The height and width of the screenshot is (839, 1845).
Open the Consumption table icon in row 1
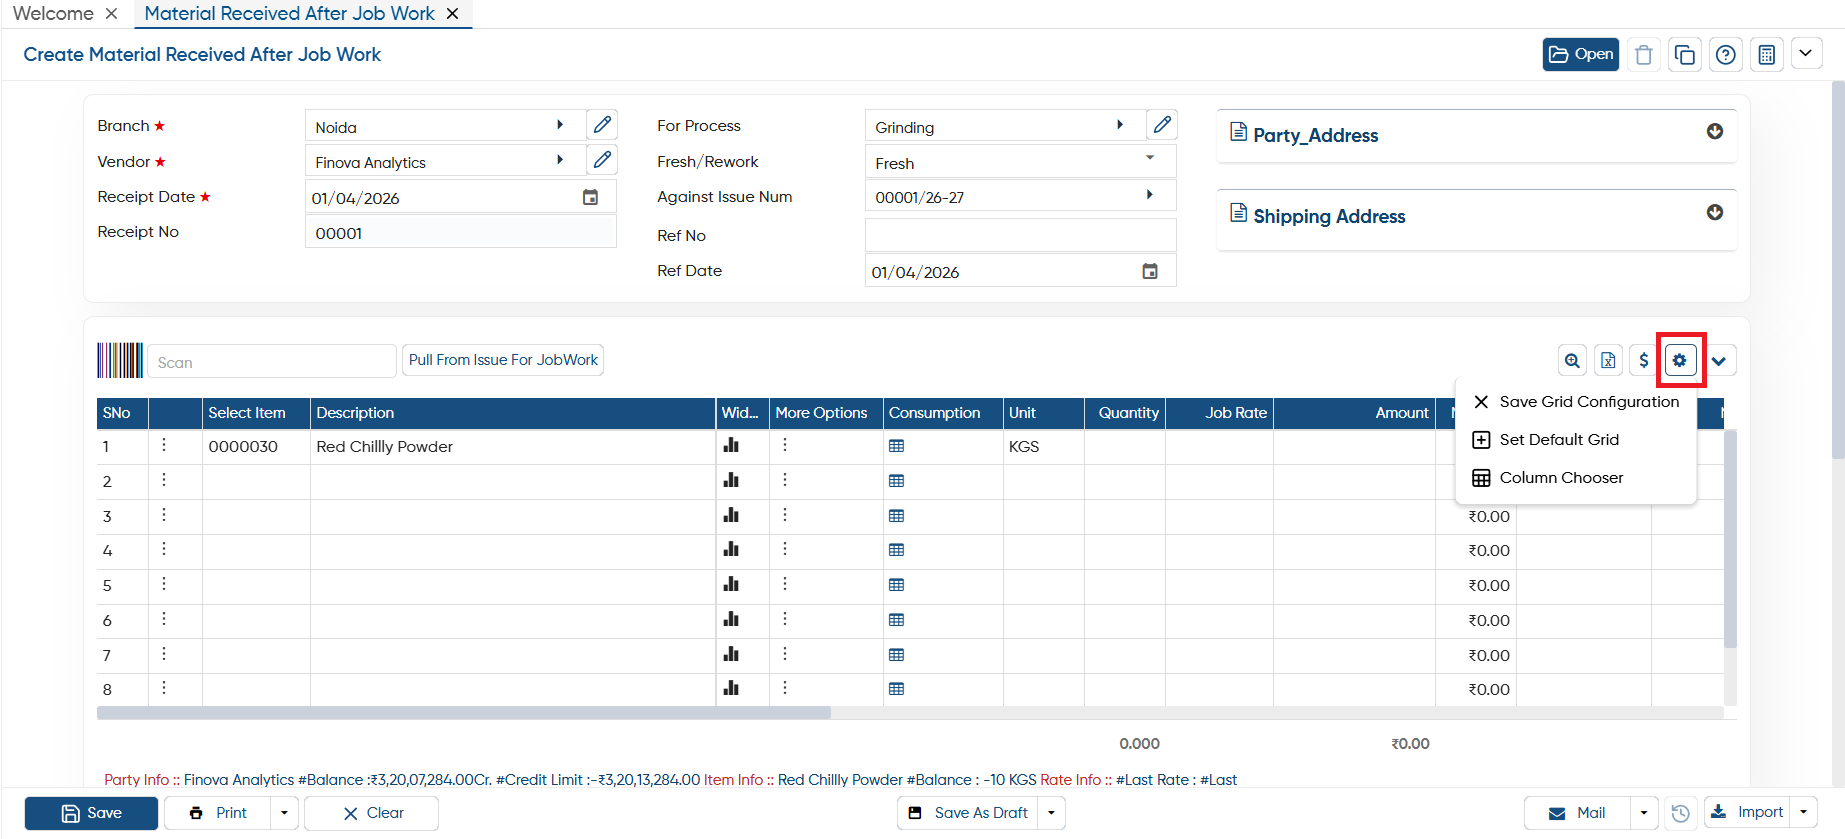click(x=896, y=446)
